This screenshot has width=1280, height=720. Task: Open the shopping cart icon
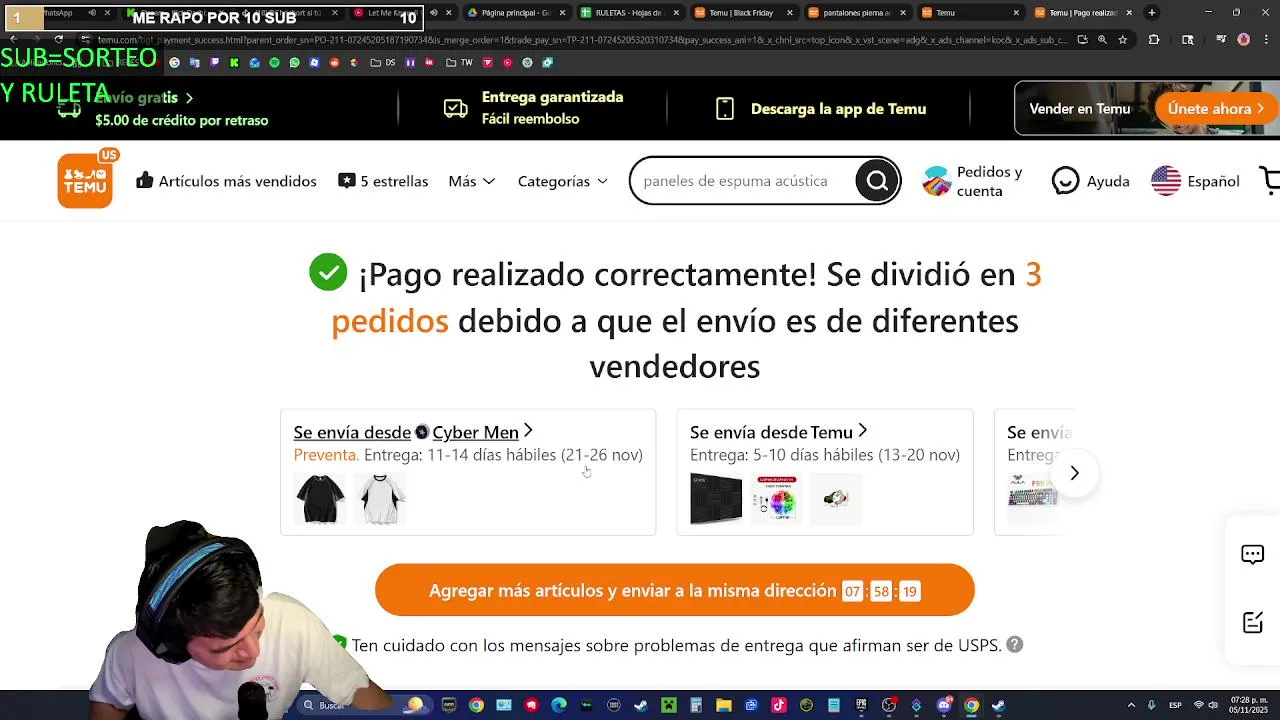[x=1270, y=180]
